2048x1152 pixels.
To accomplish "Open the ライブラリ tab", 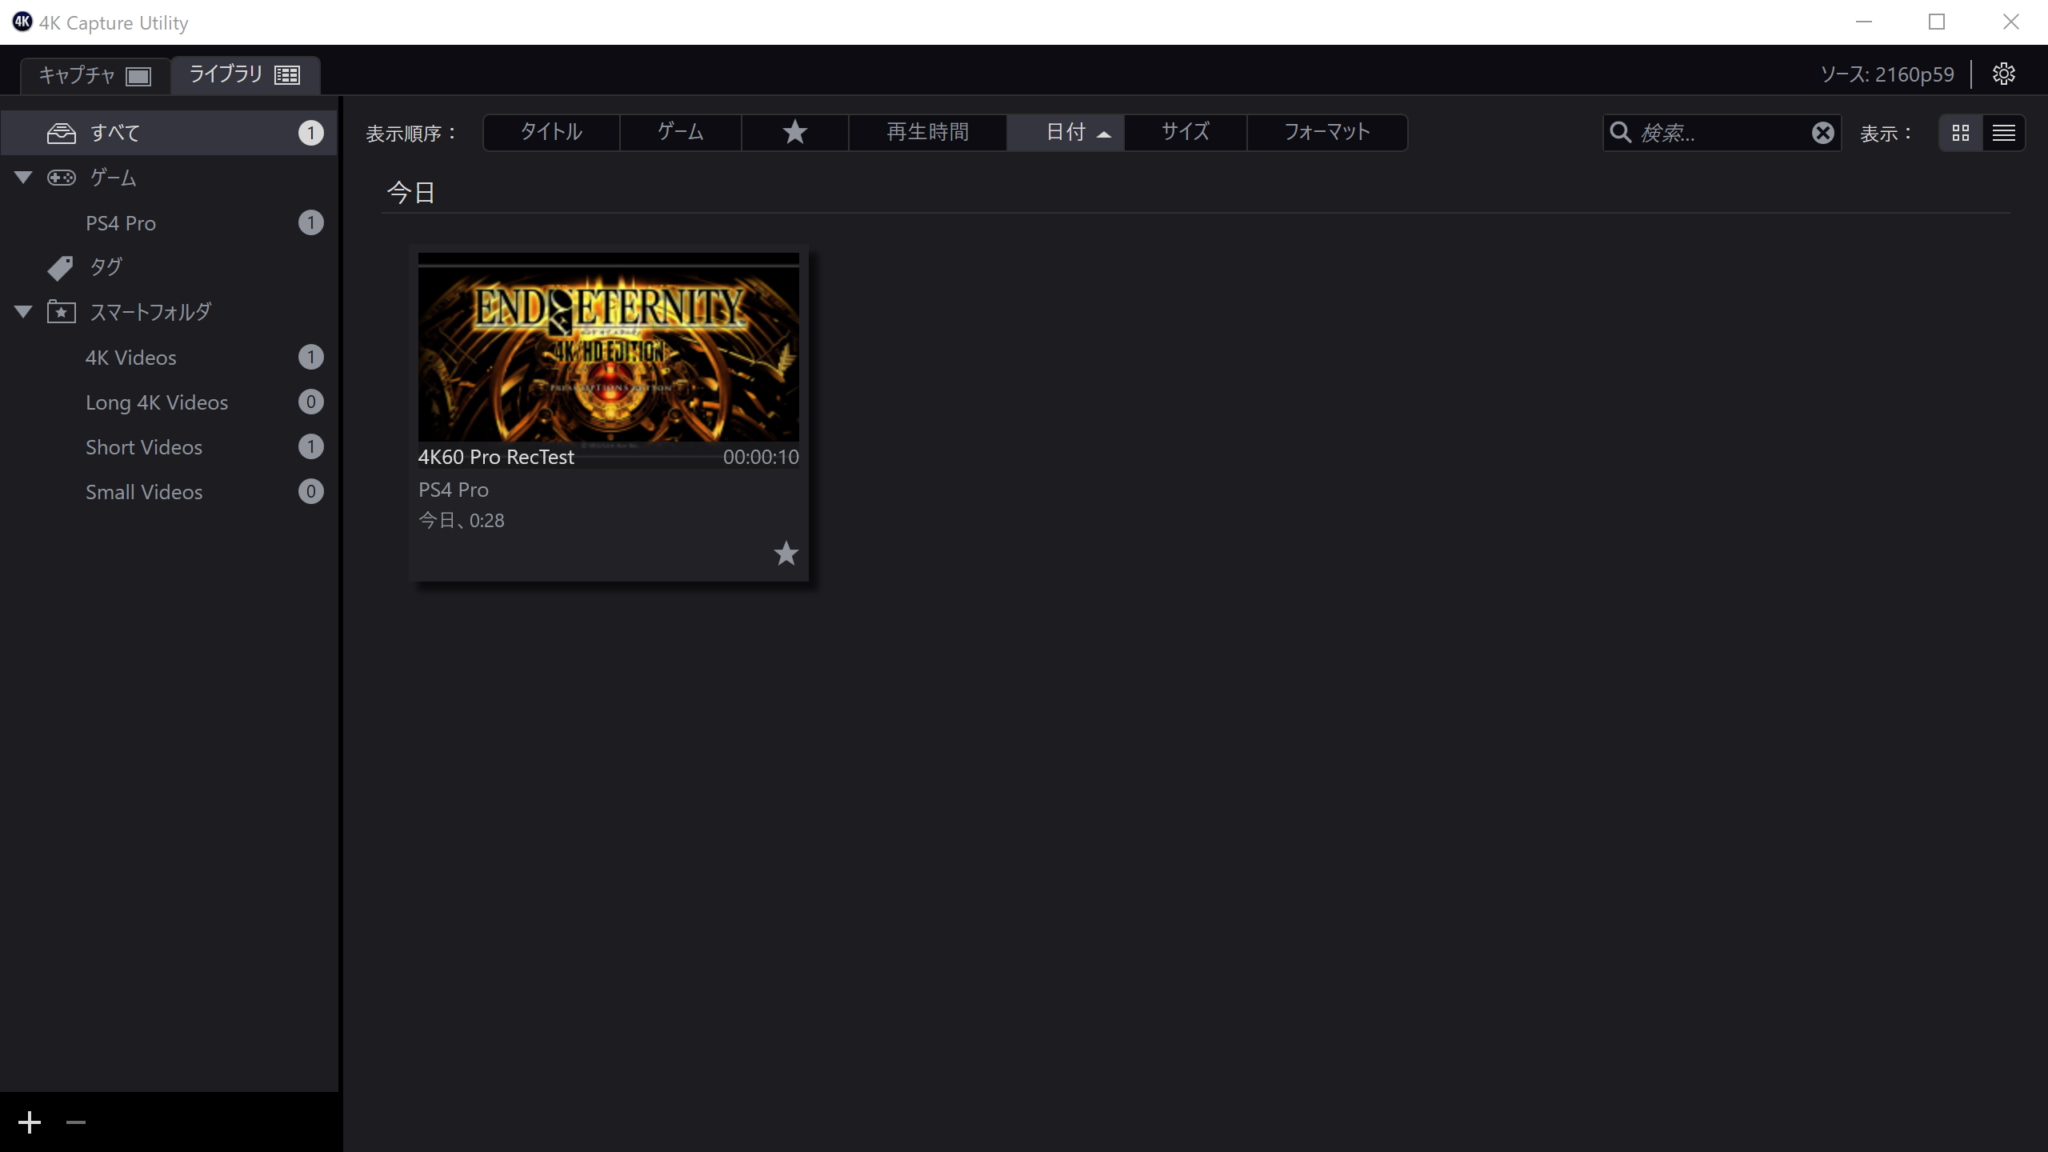I will point(244,75).
